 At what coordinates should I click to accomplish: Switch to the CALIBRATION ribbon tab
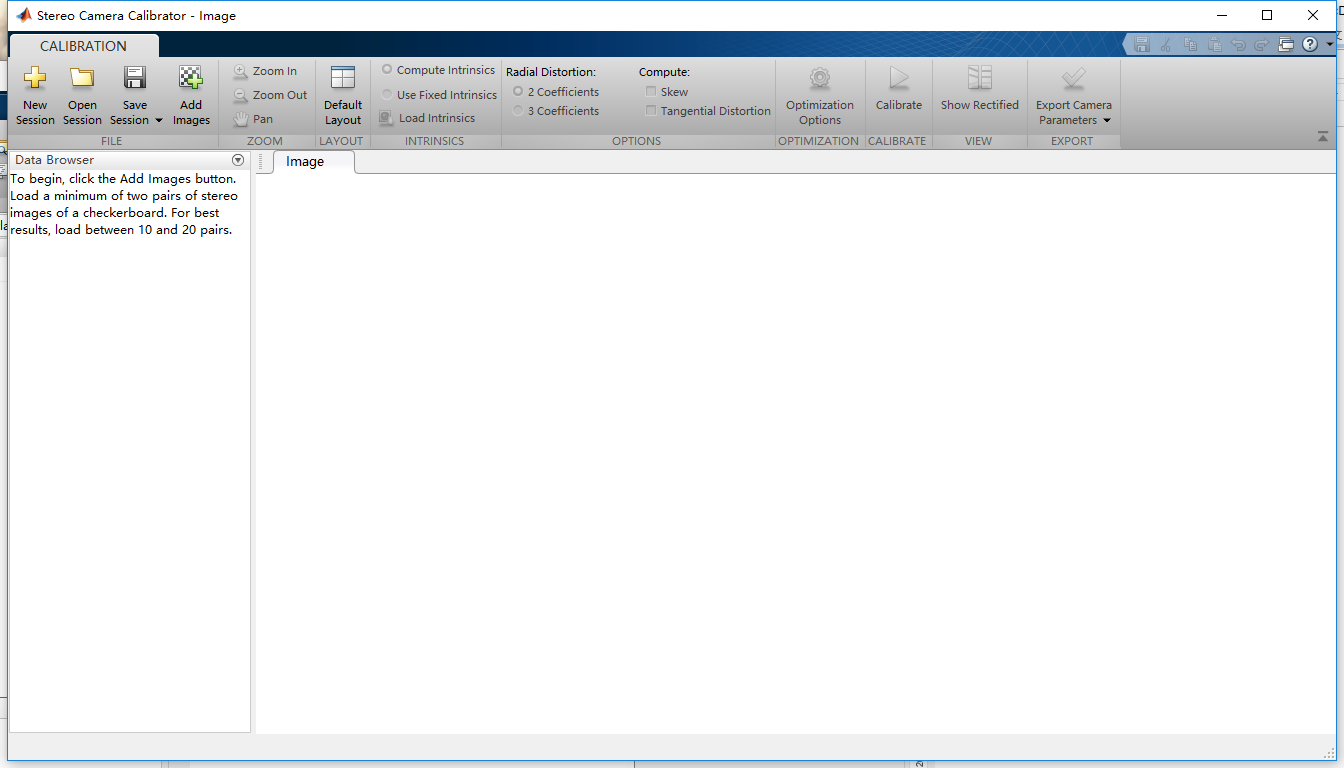[x=83, y=45]
